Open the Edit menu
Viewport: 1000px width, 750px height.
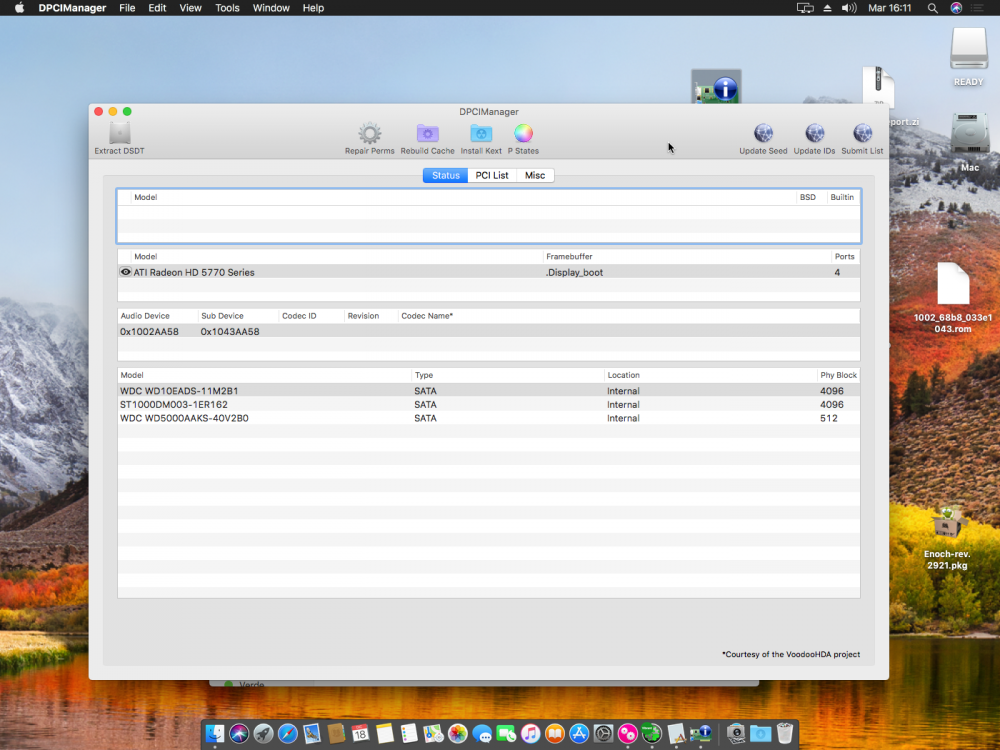click(x=157, y=8)
